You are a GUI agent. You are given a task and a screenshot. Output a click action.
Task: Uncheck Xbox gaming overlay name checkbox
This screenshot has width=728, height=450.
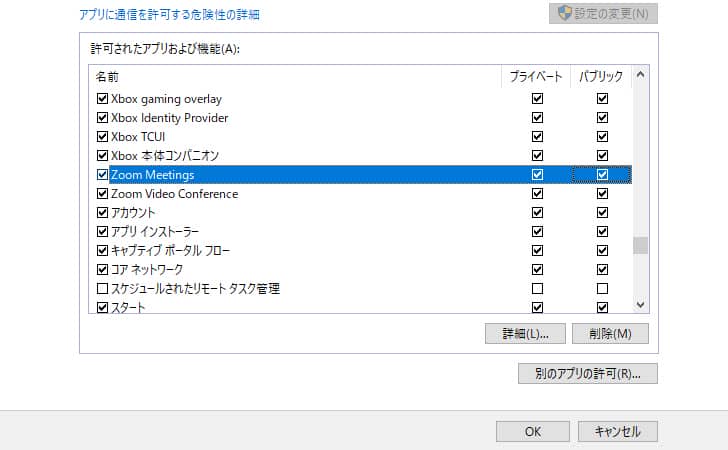102,98
